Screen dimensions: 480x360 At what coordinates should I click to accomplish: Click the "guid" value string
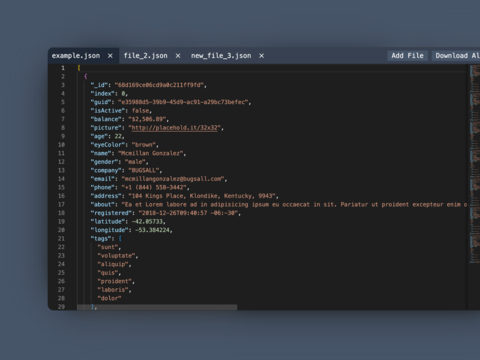pos(183,102)
